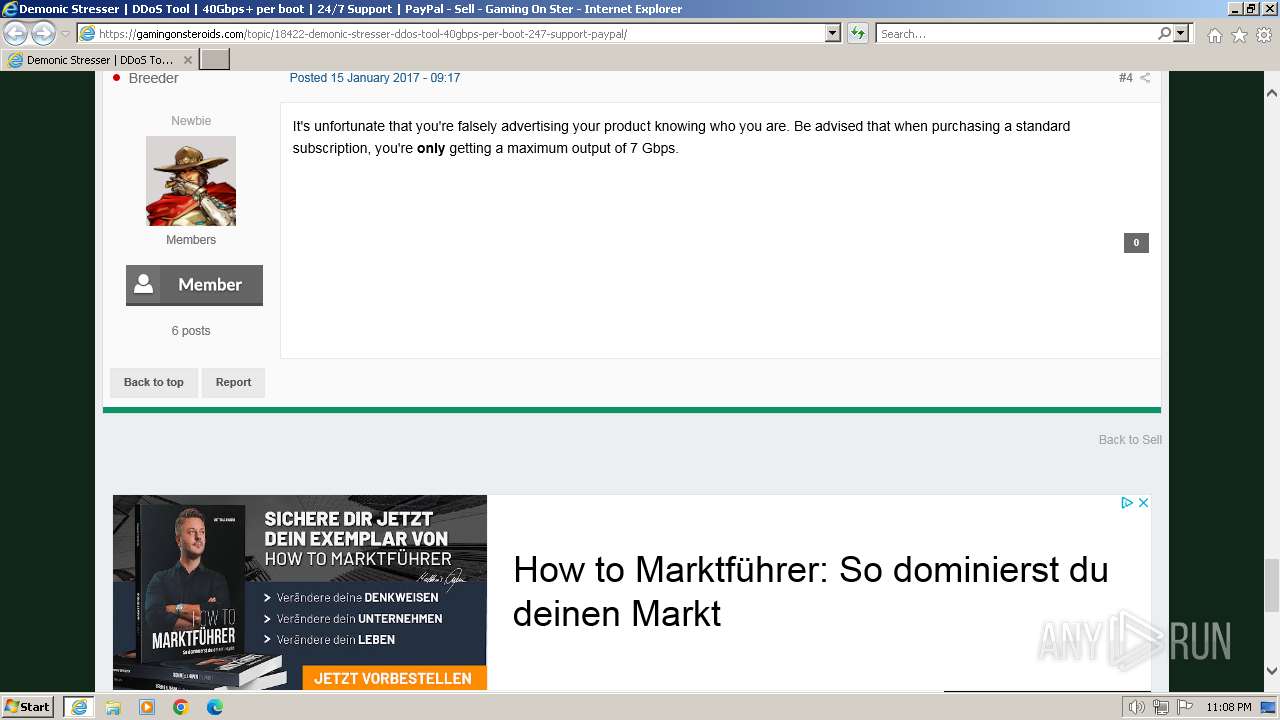The image size is (1280, 720).
Task: Click the scrollbar up arrow
Action: [x=1272, y=92]
